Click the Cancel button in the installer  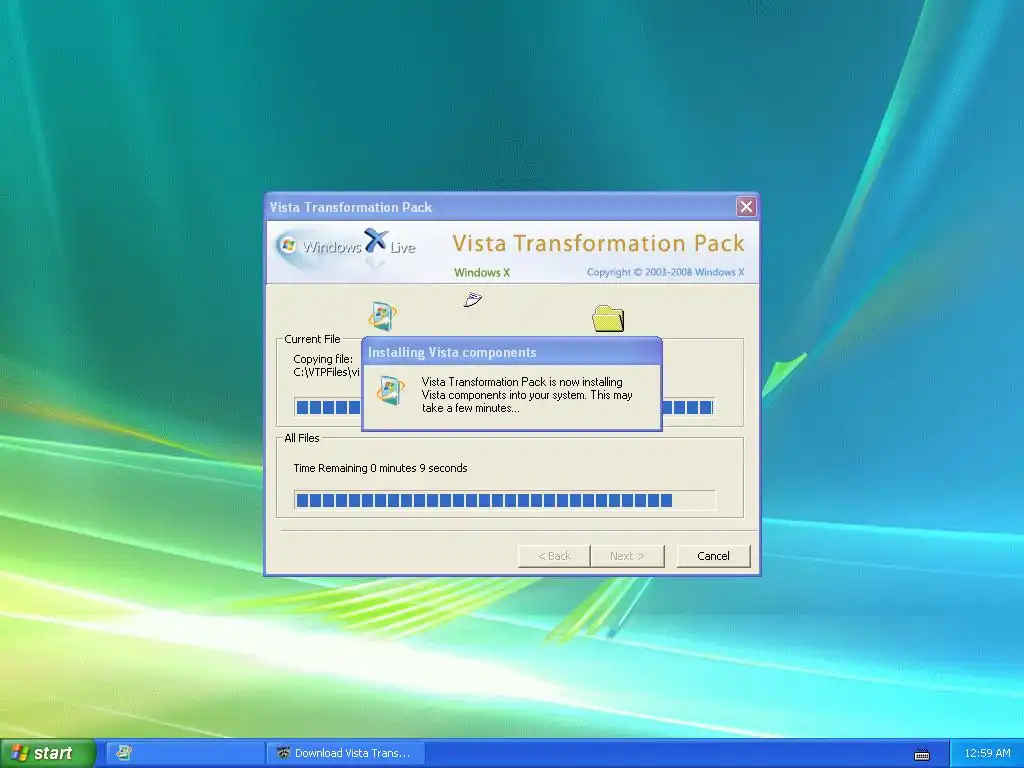point(713,556)
